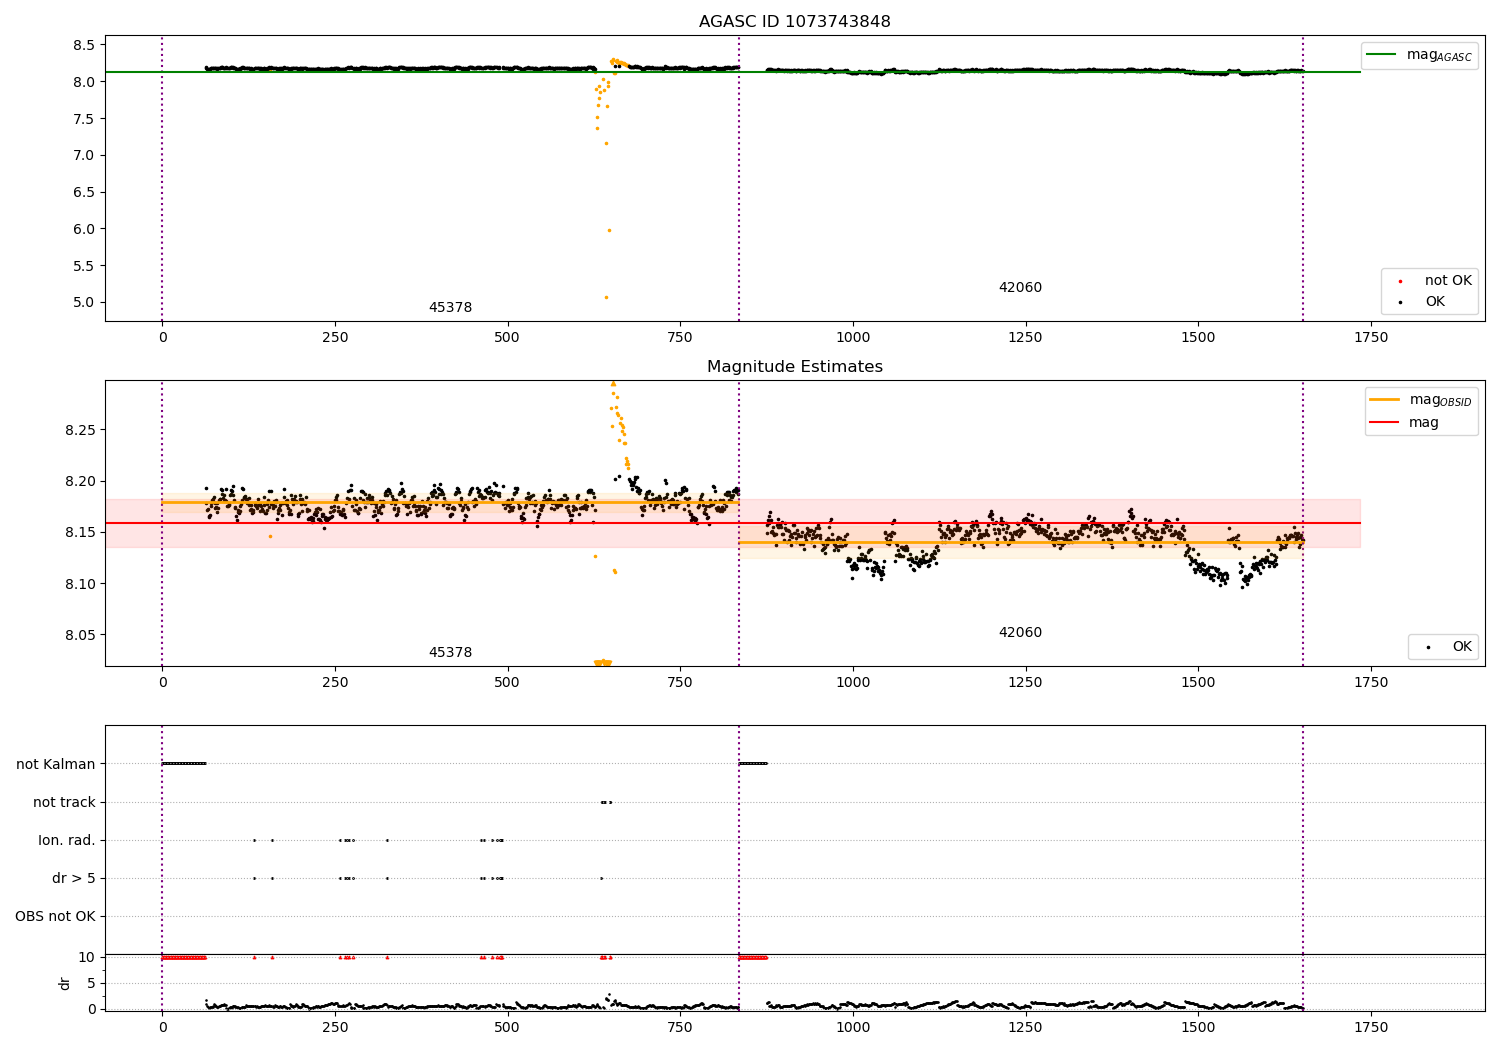The width and height of the screenshot is (1500, 1050).
Task: Click the red "mag" legend entry in middle plot
Action: [1424, 423]
